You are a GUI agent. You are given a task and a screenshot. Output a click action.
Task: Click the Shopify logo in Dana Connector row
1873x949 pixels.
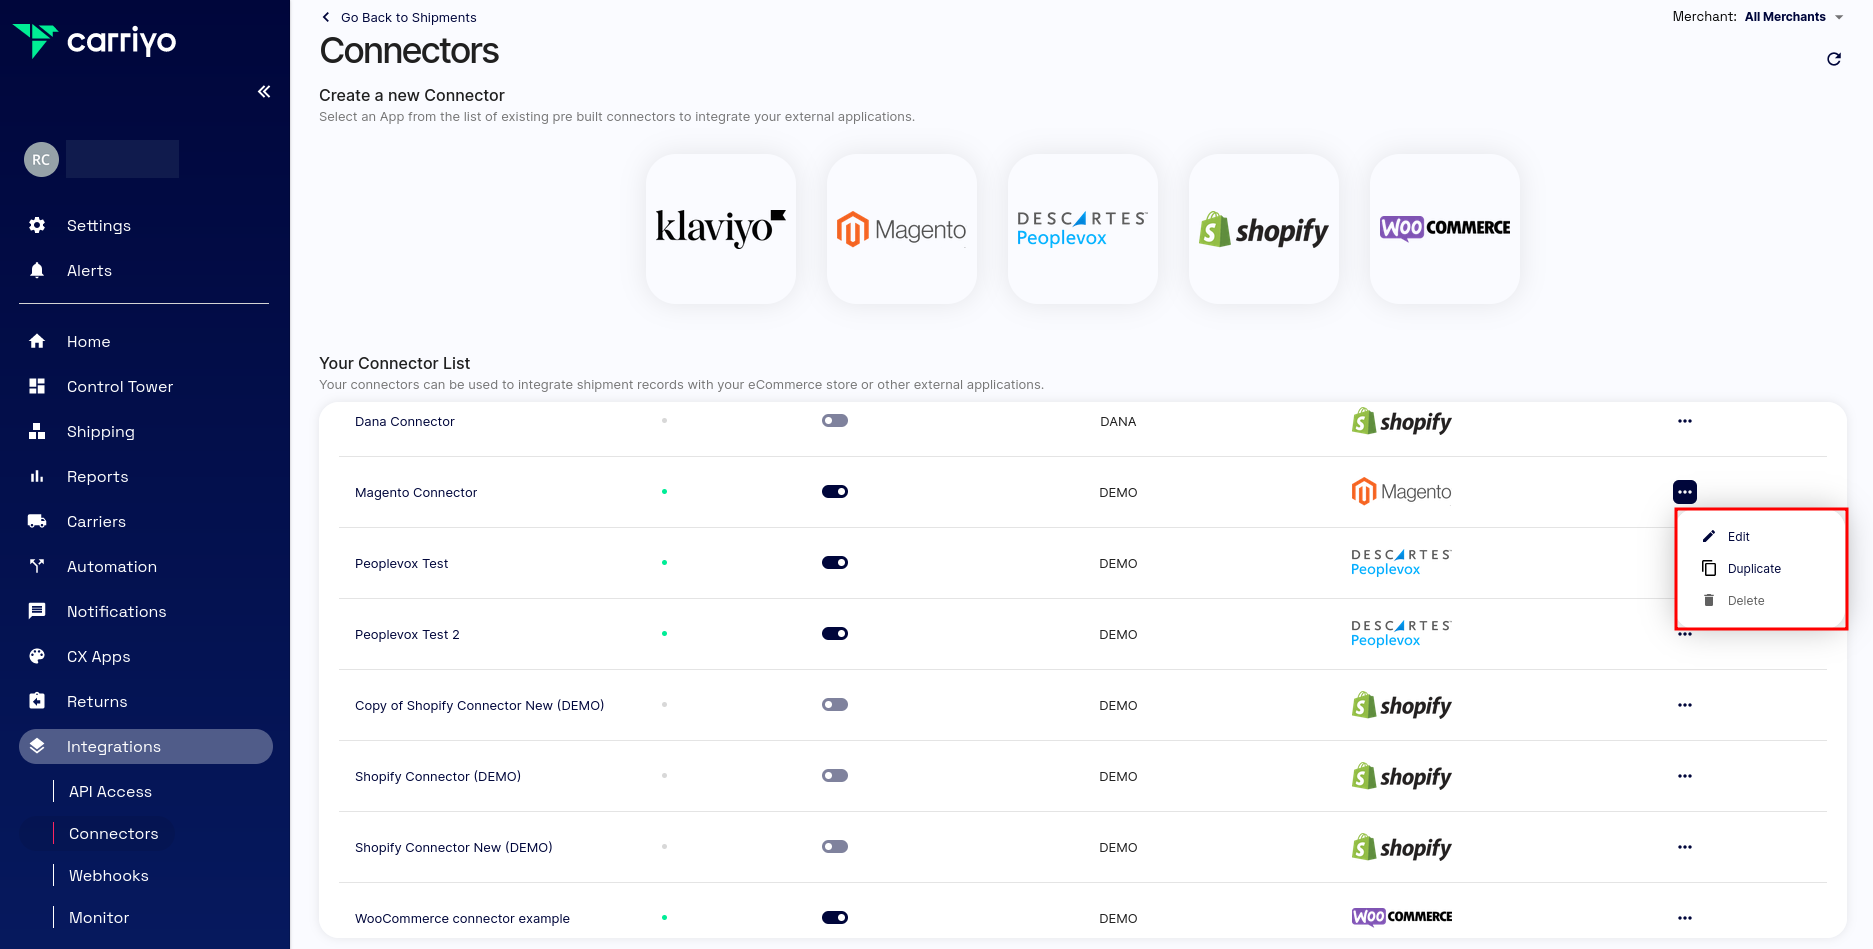[x=1402, y=422]
